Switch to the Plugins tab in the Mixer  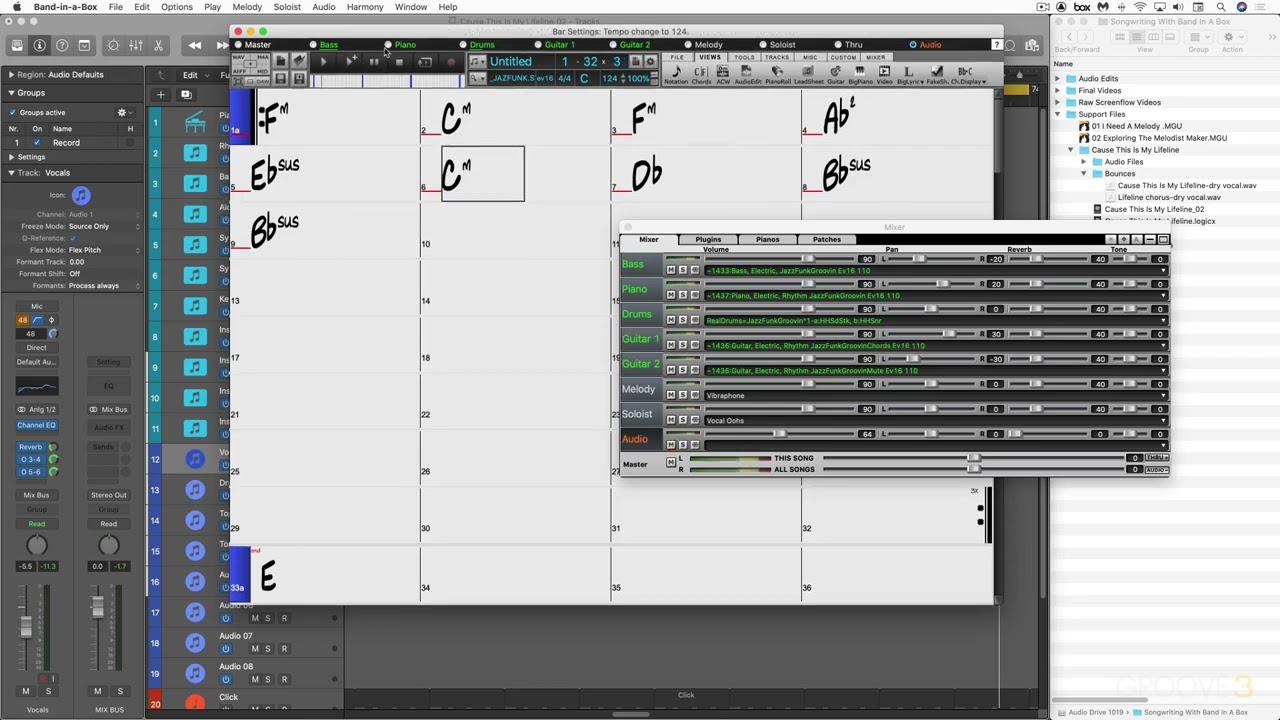708,239
